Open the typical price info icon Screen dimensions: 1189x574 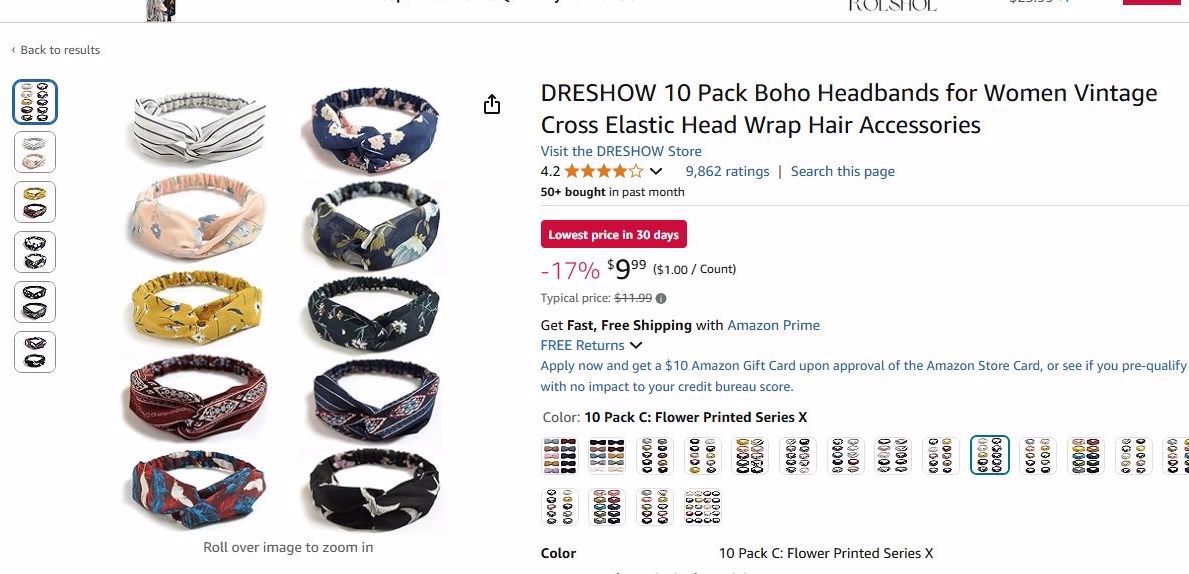pos(661,299)
